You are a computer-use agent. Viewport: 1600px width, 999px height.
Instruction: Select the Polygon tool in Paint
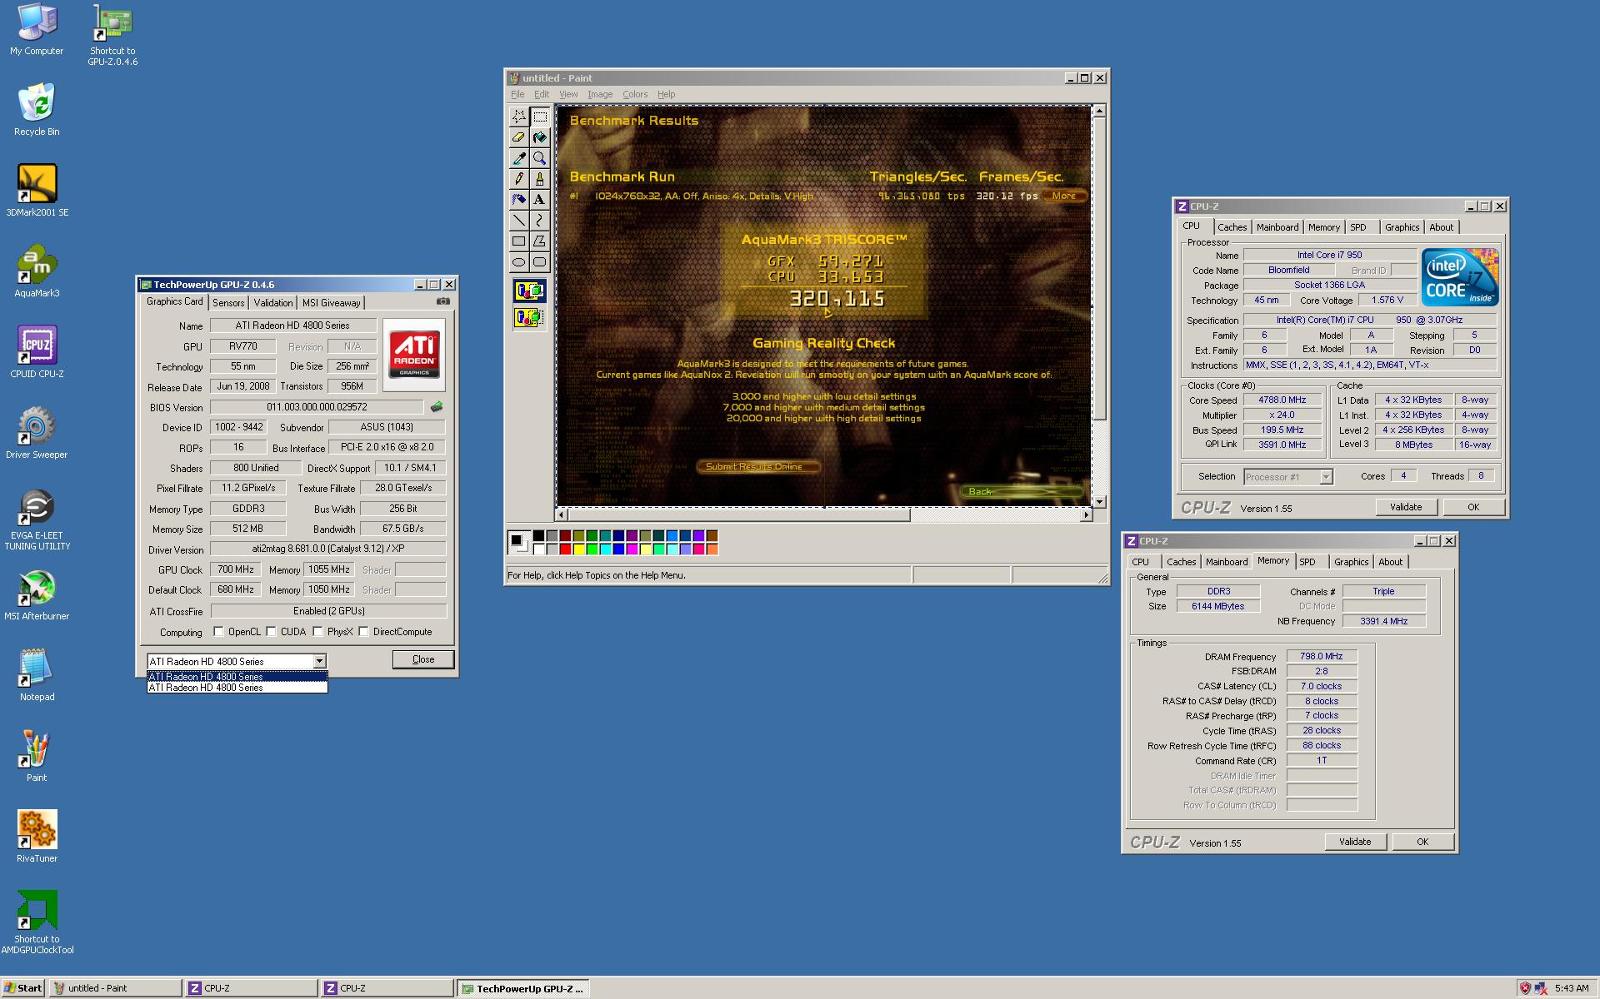(539, 241)
